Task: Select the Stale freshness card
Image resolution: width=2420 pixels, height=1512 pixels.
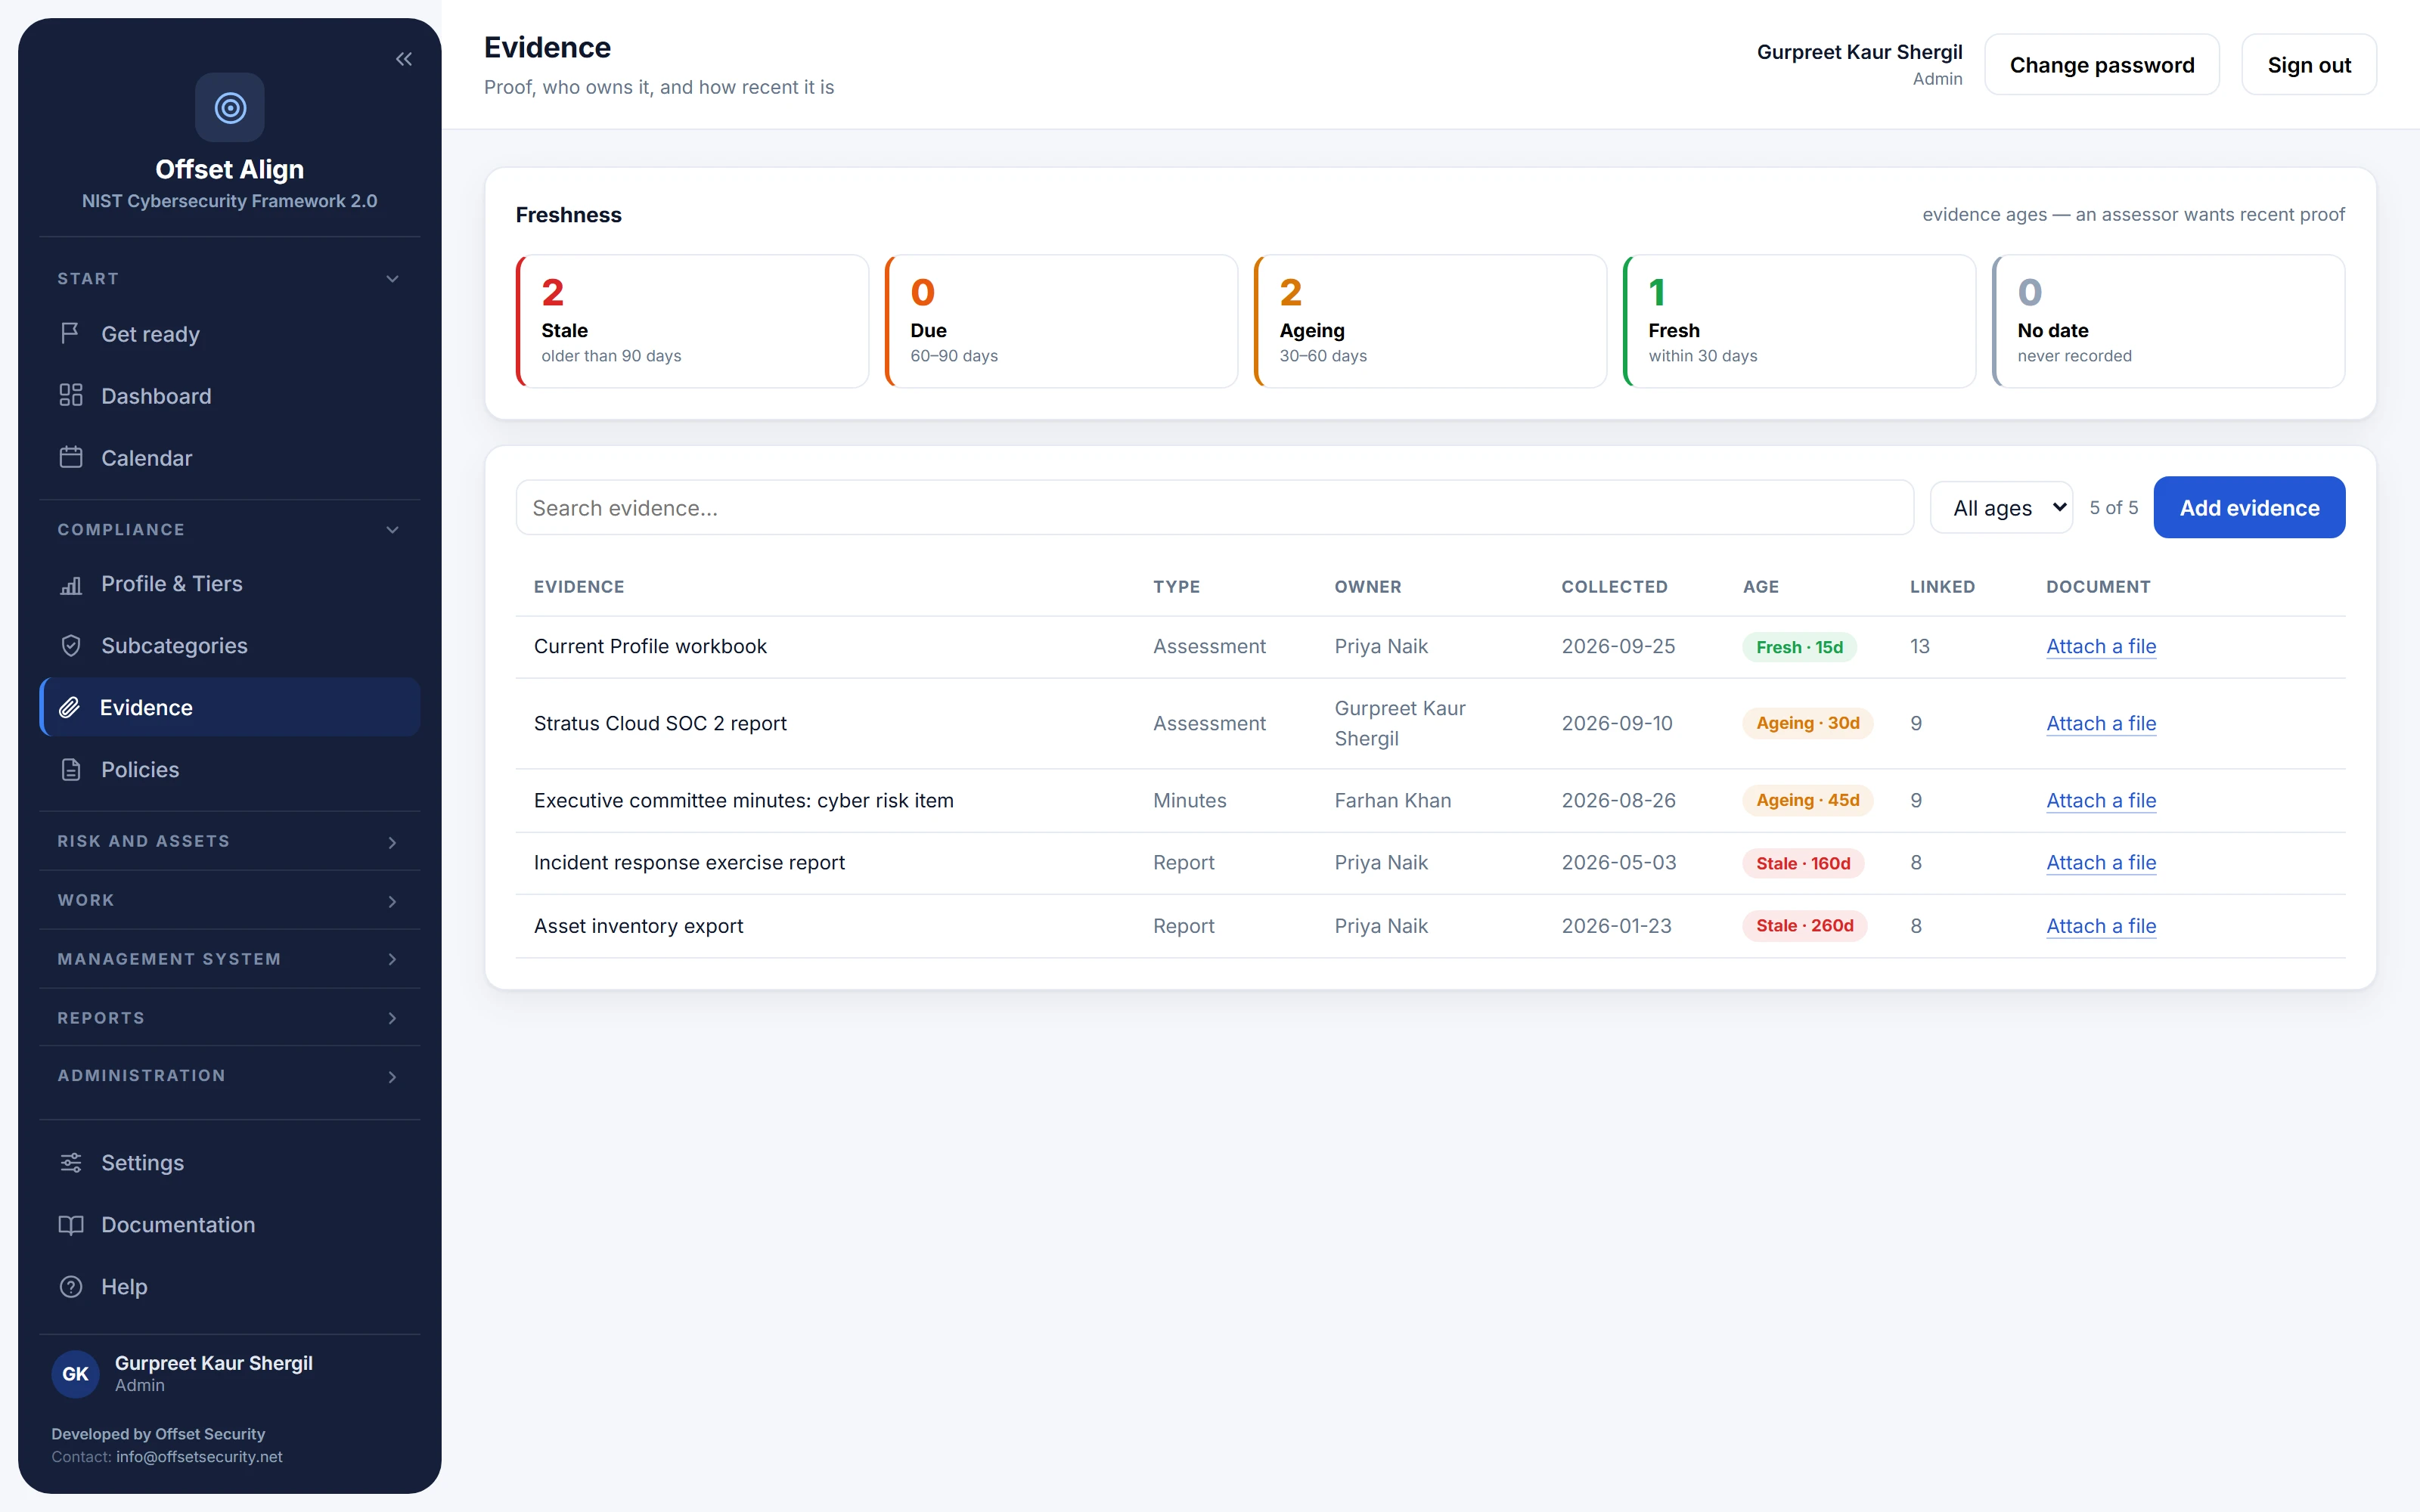Action: [x=692, y=321]
